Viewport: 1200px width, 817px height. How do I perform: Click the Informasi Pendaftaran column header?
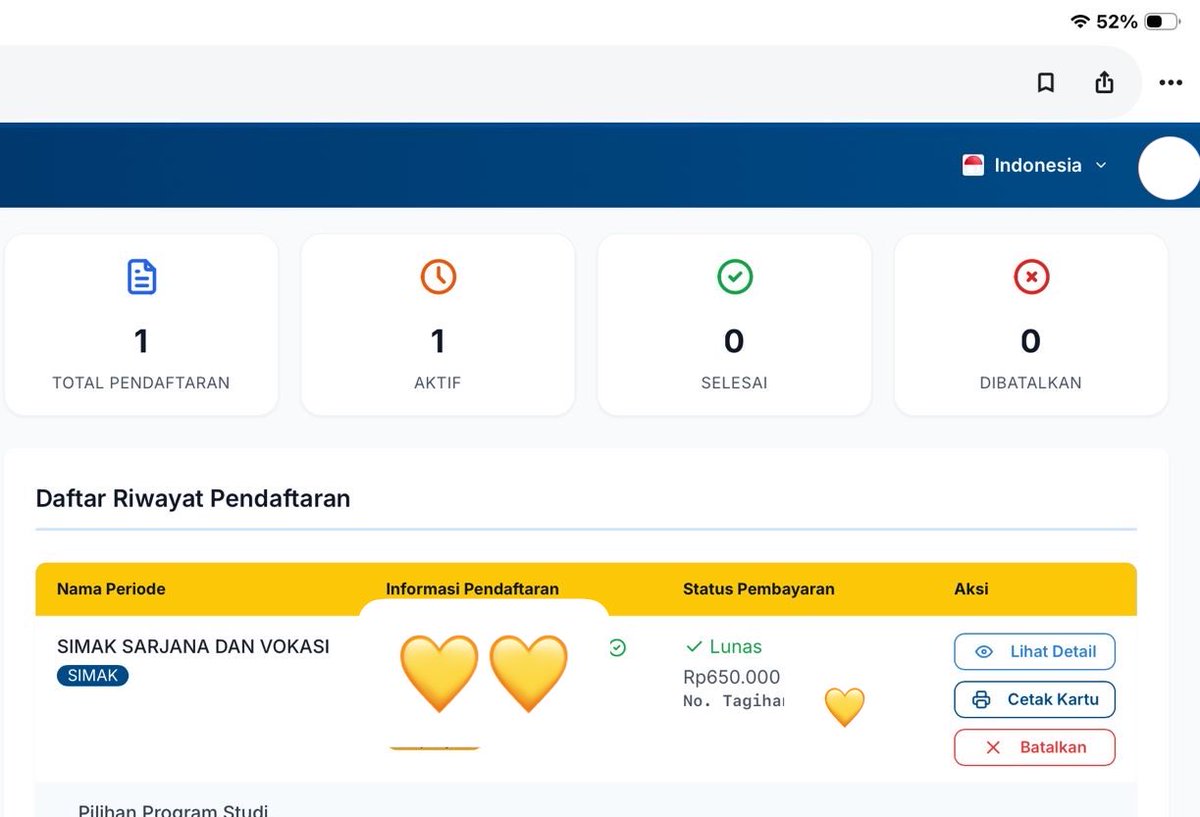472,589
